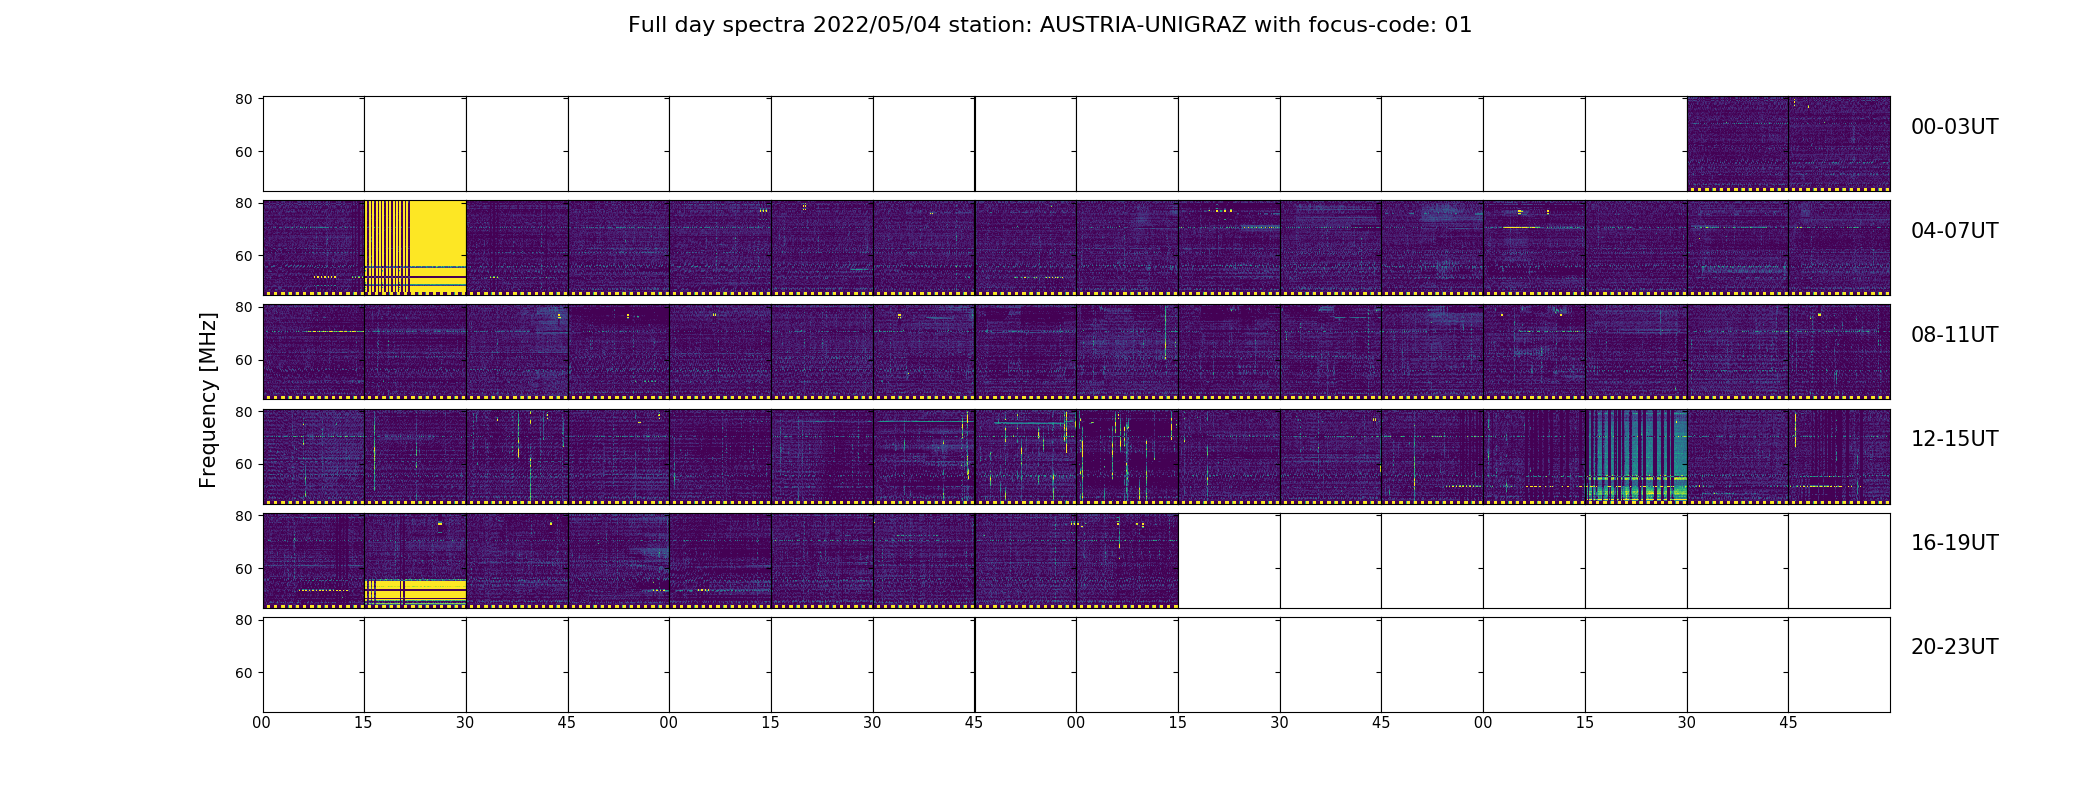This screenshot has height=800, width=2100.
Task: Open the fully saturated yellow panel in 04-07UT row
Action: [x=415, y=248]
